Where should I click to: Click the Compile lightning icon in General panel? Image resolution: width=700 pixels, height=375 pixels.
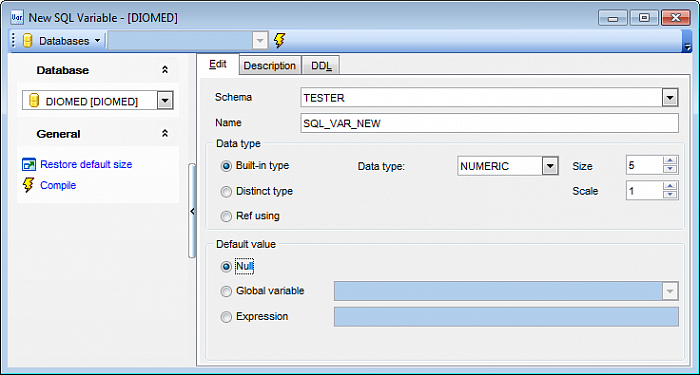pos(28,185)
